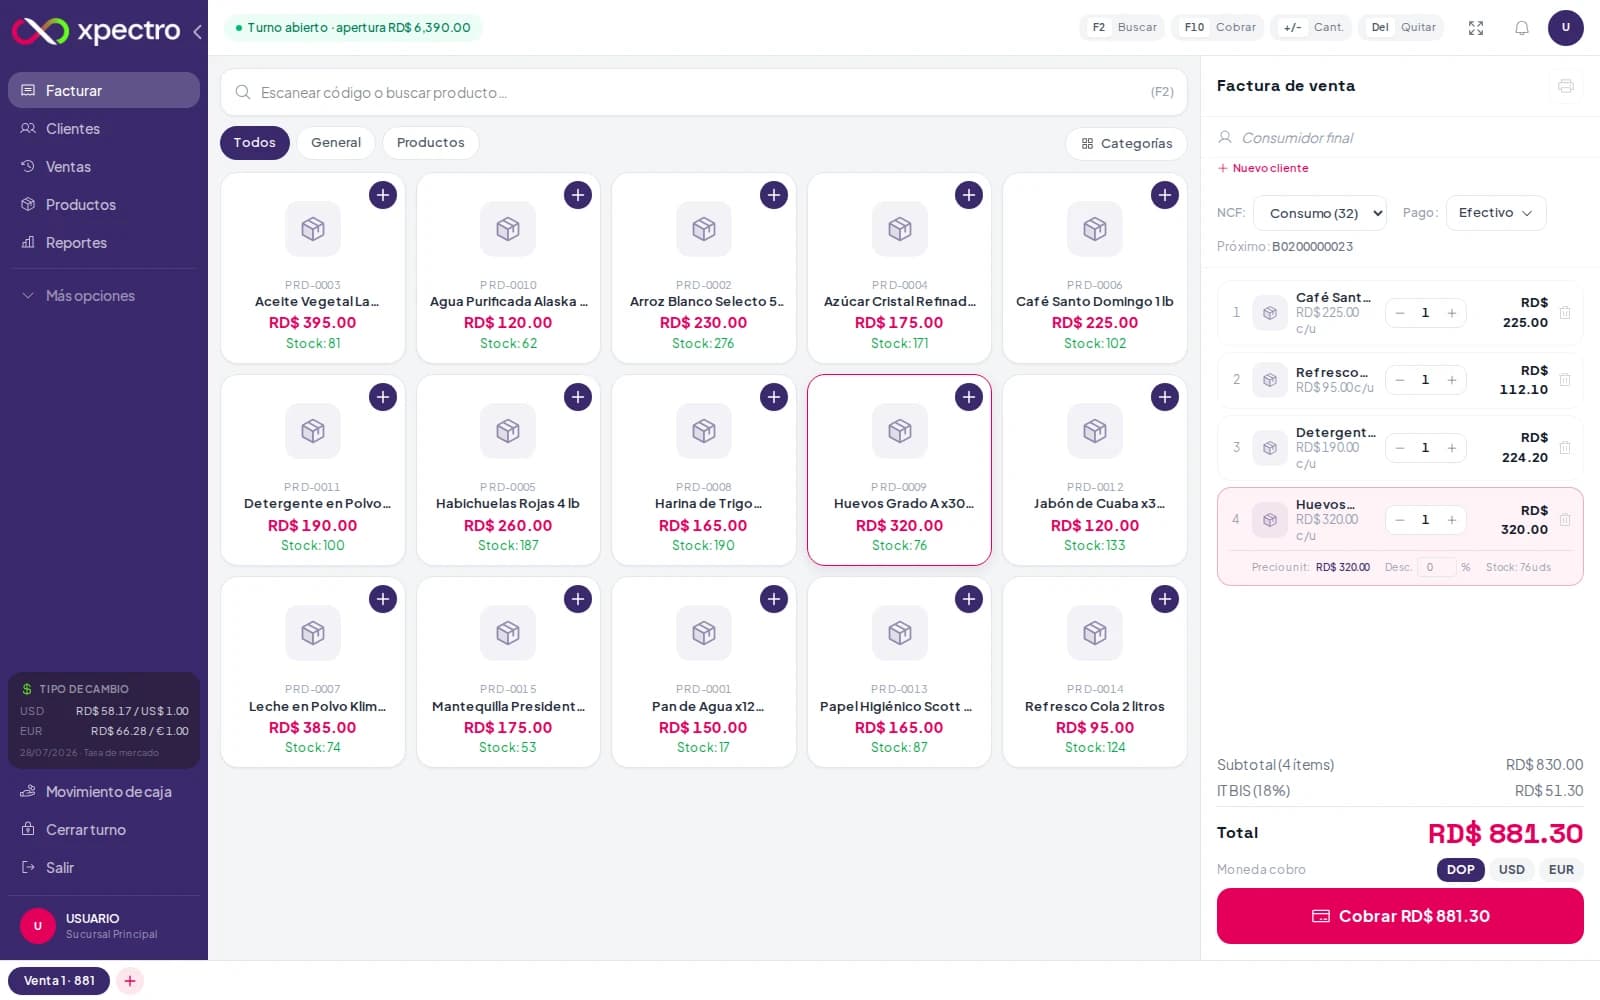Add Harina de Trigo using its plus icon

point(774,397)
